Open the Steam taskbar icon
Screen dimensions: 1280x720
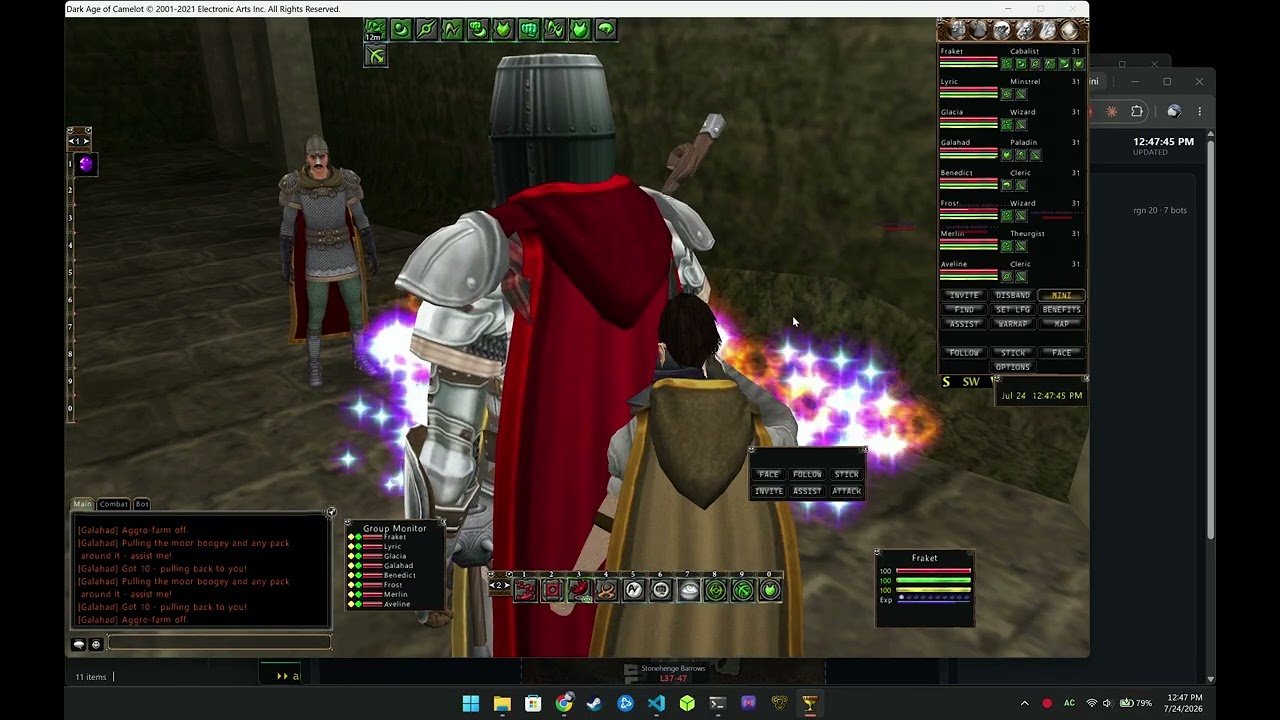(594, 703)
